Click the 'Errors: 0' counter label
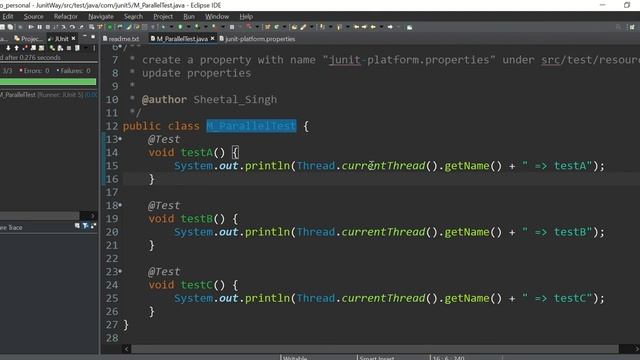Screen dimensions: 640x360 (35, 71)
